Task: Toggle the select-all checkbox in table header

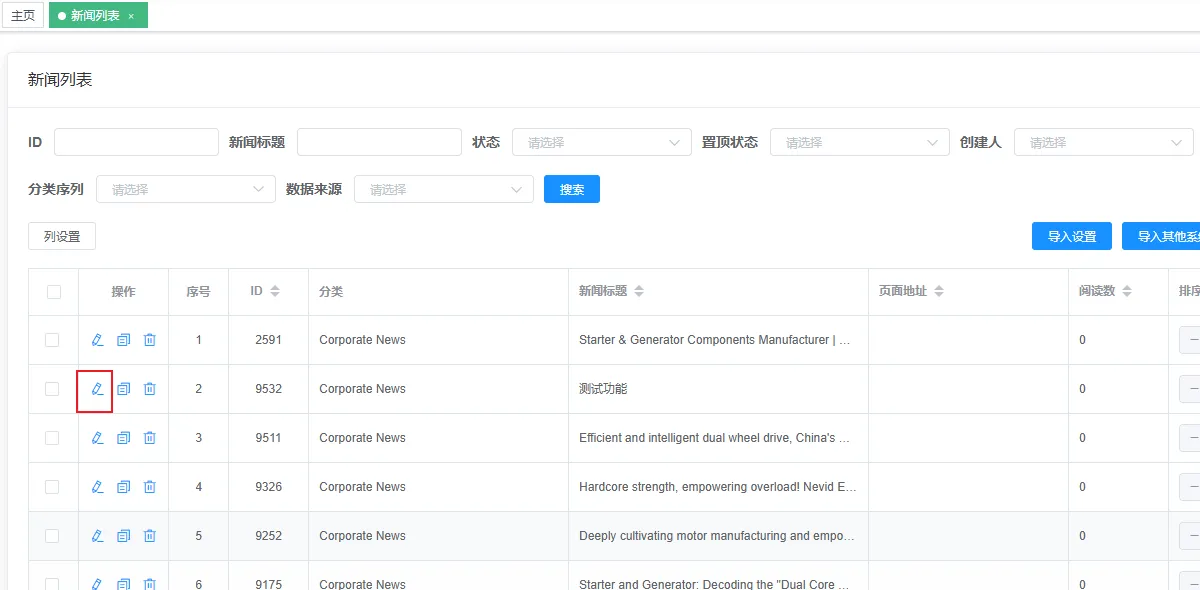Action: click(53, 292)
